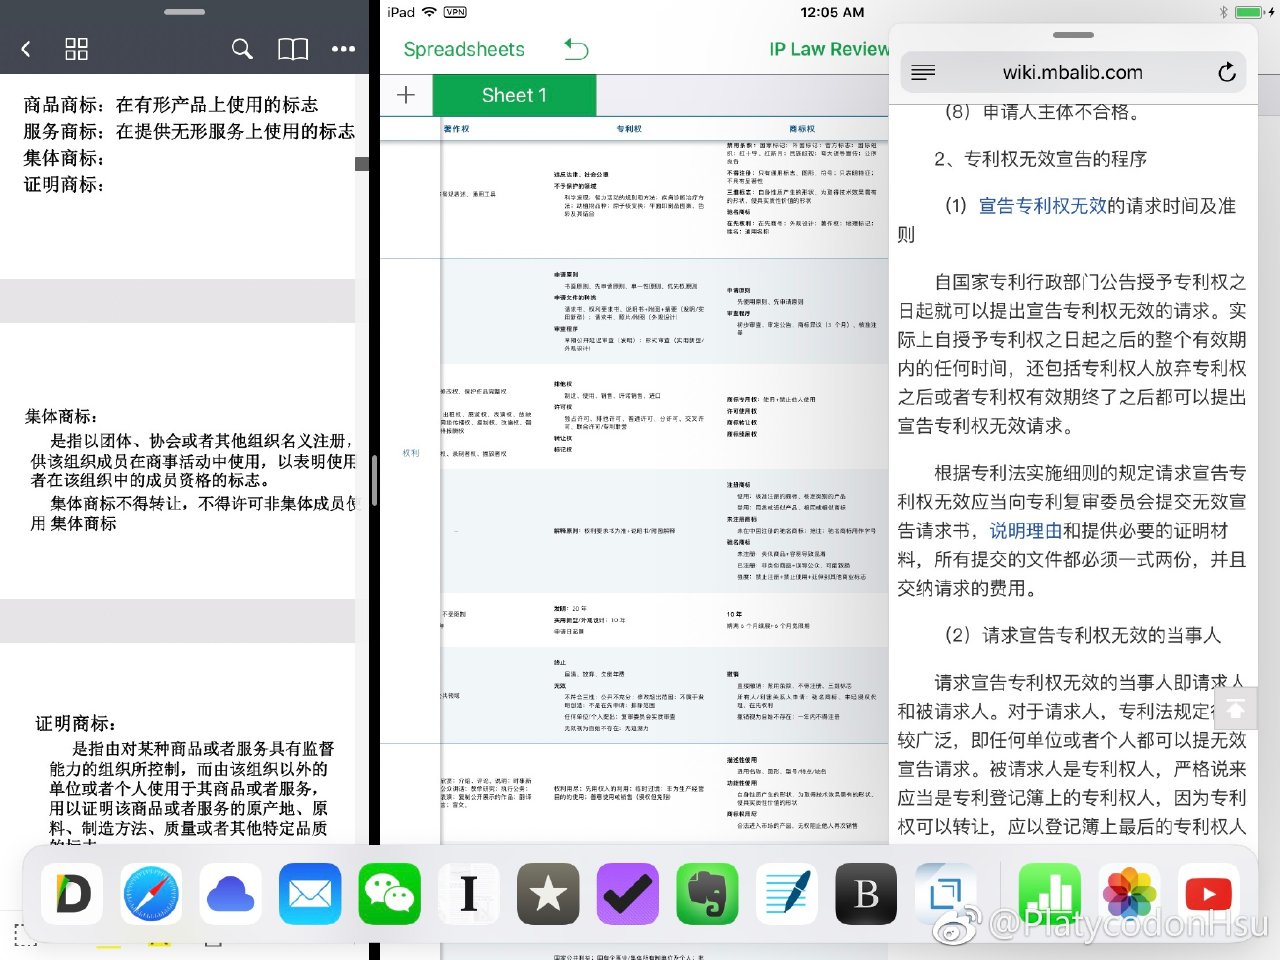
Task: Reload the wiki.mbalib.com page
Action: pyautogui.click(x=1226, y=72)
